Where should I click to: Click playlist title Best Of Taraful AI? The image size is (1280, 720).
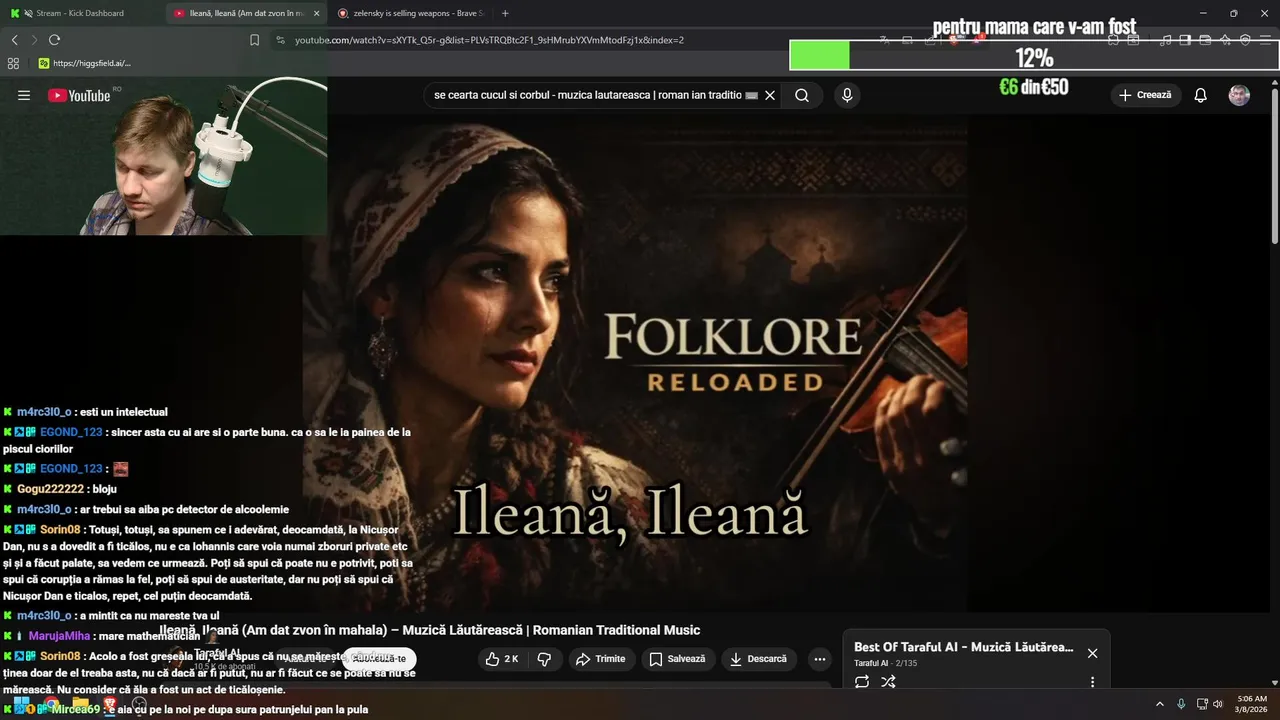[963, 647]
